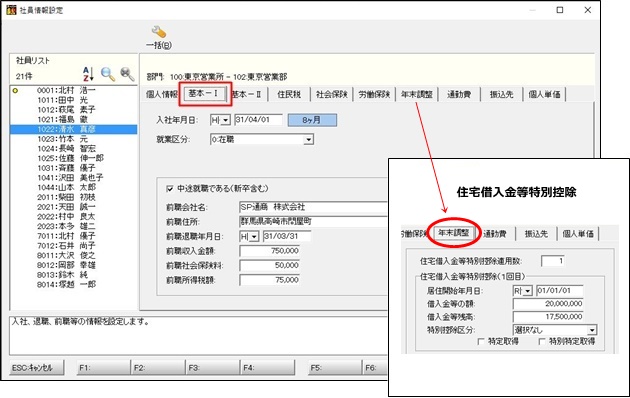Click 振込先 tab in inset panel
Image resolution: width=630 pixels, height=398 pixels.
(536, 234)
